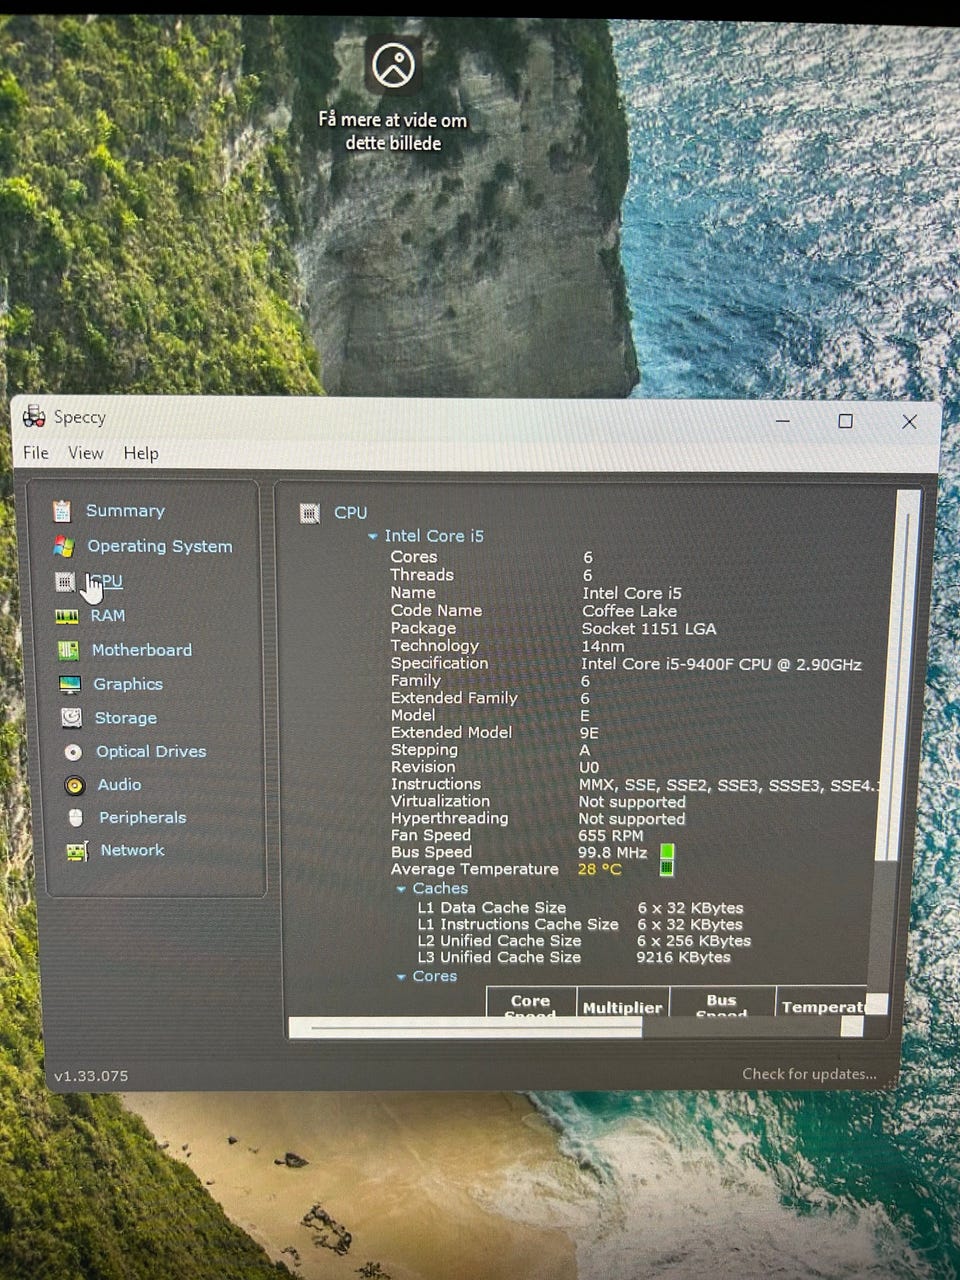Click the Operating System Windows flag icon

click(64, 546)
